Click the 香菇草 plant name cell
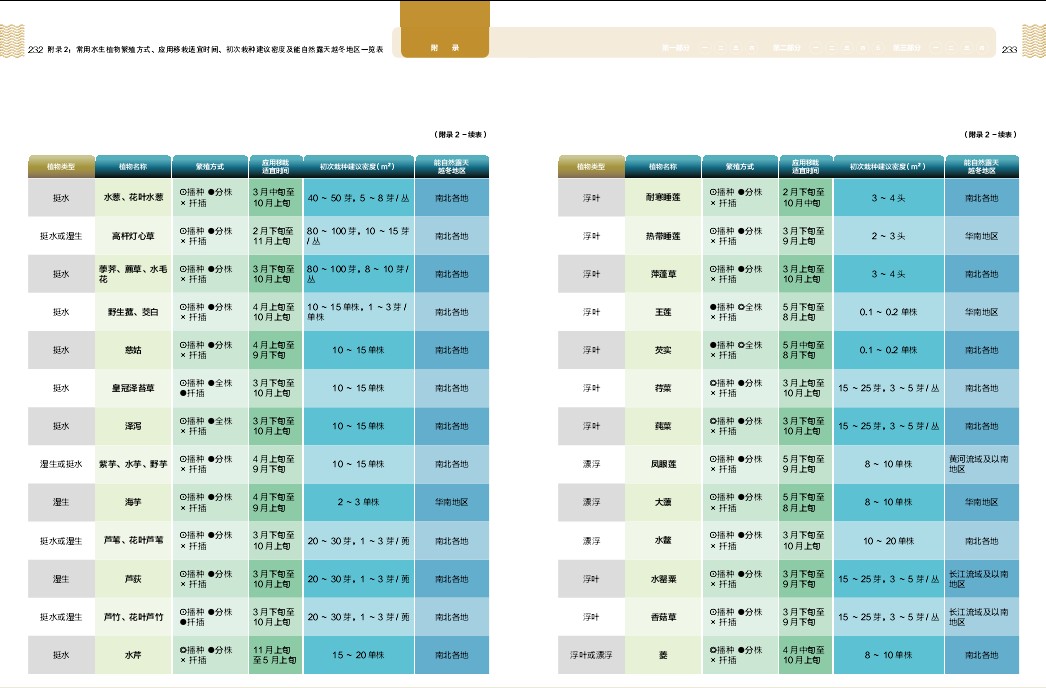Viewport: 1046px width, 688px height. (662, 617)
